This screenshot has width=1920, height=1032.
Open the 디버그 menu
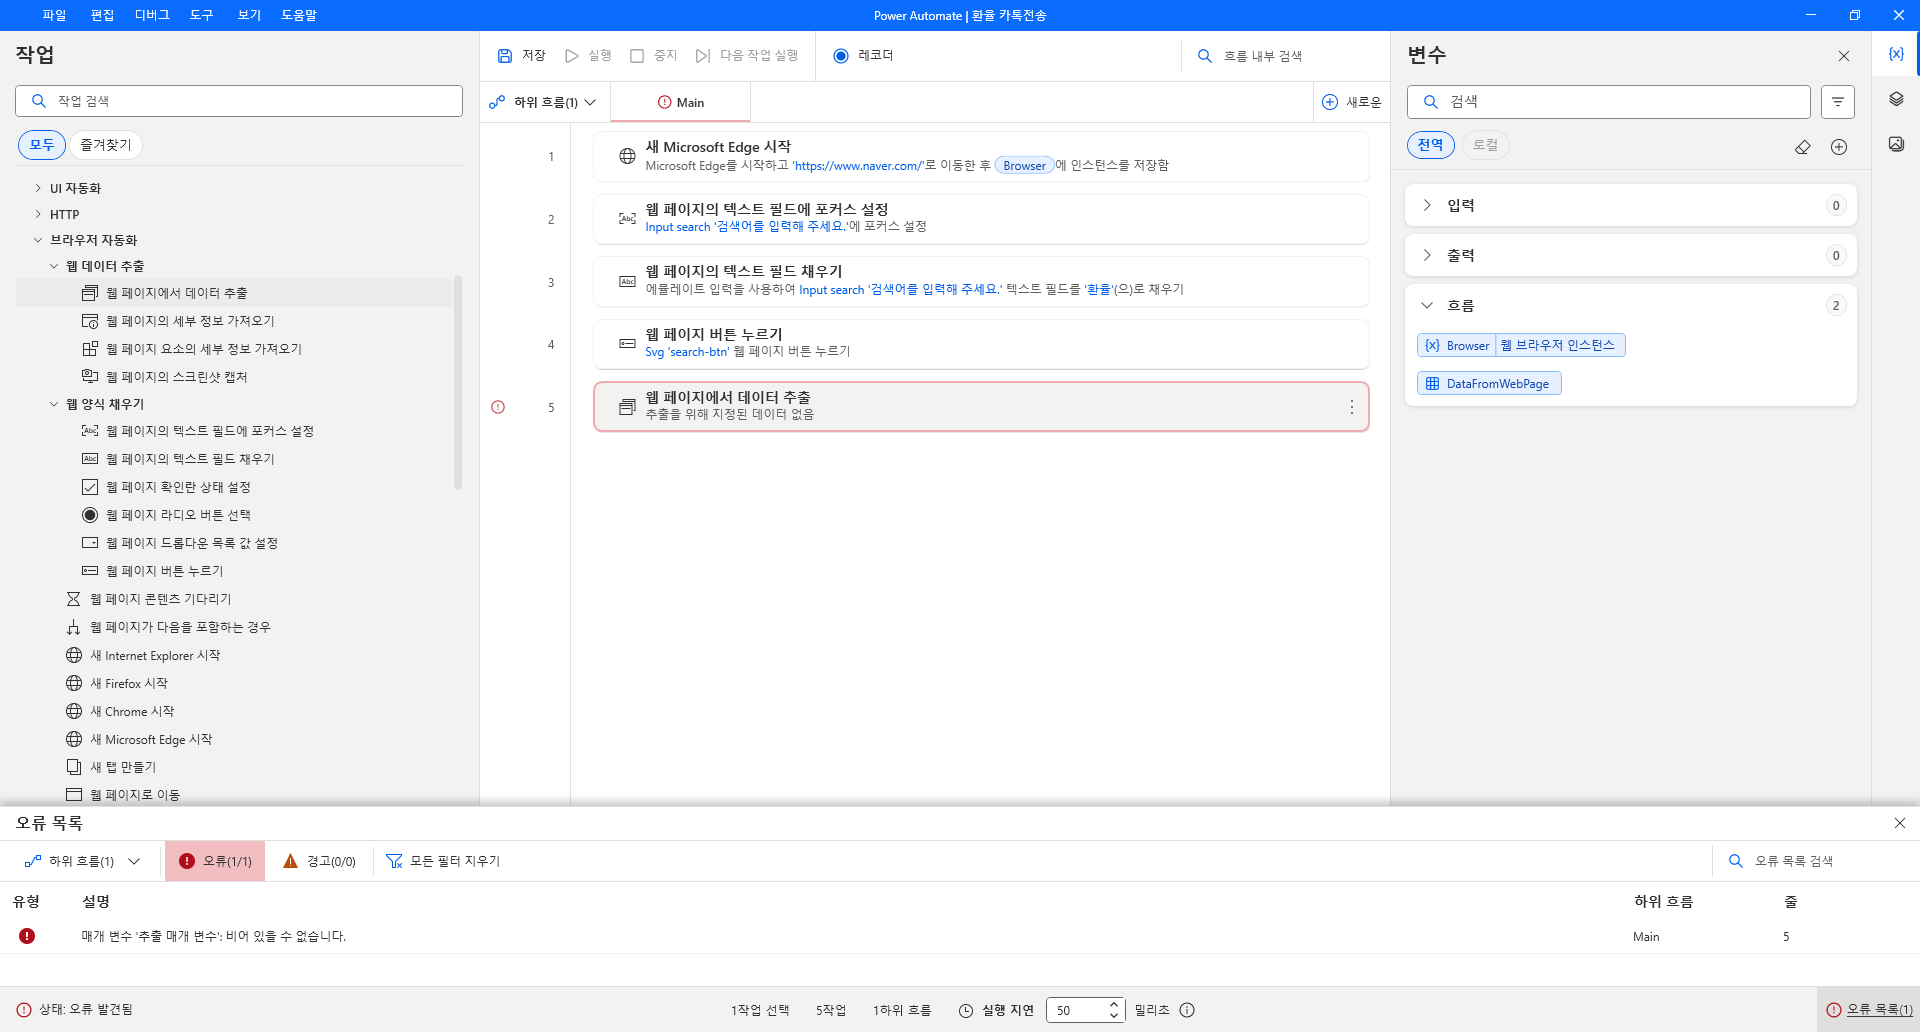[x=152, y=15]
